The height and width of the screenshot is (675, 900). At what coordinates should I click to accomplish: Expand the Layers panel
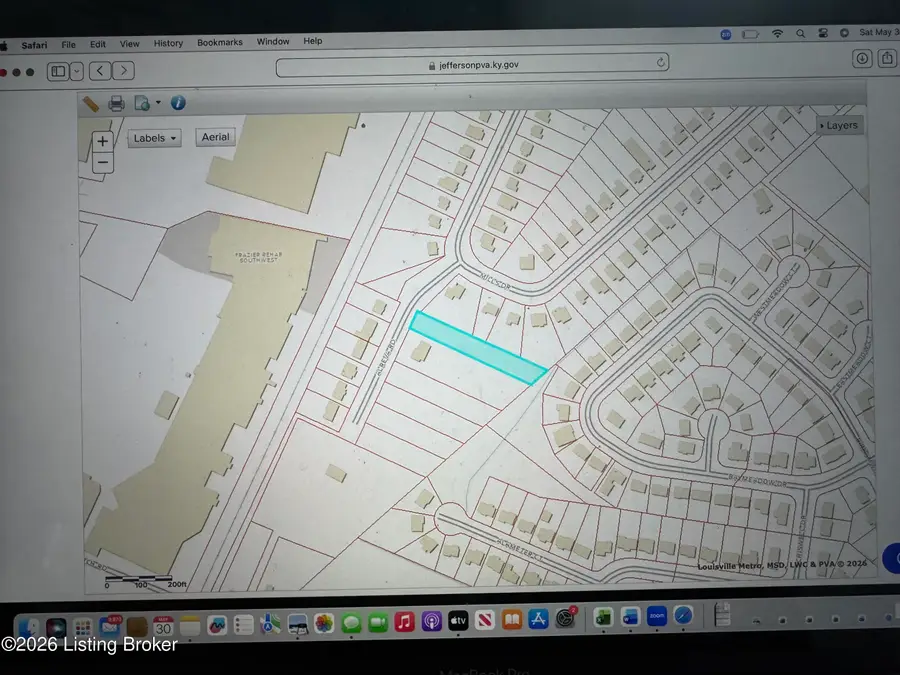(x=839, y=126)
